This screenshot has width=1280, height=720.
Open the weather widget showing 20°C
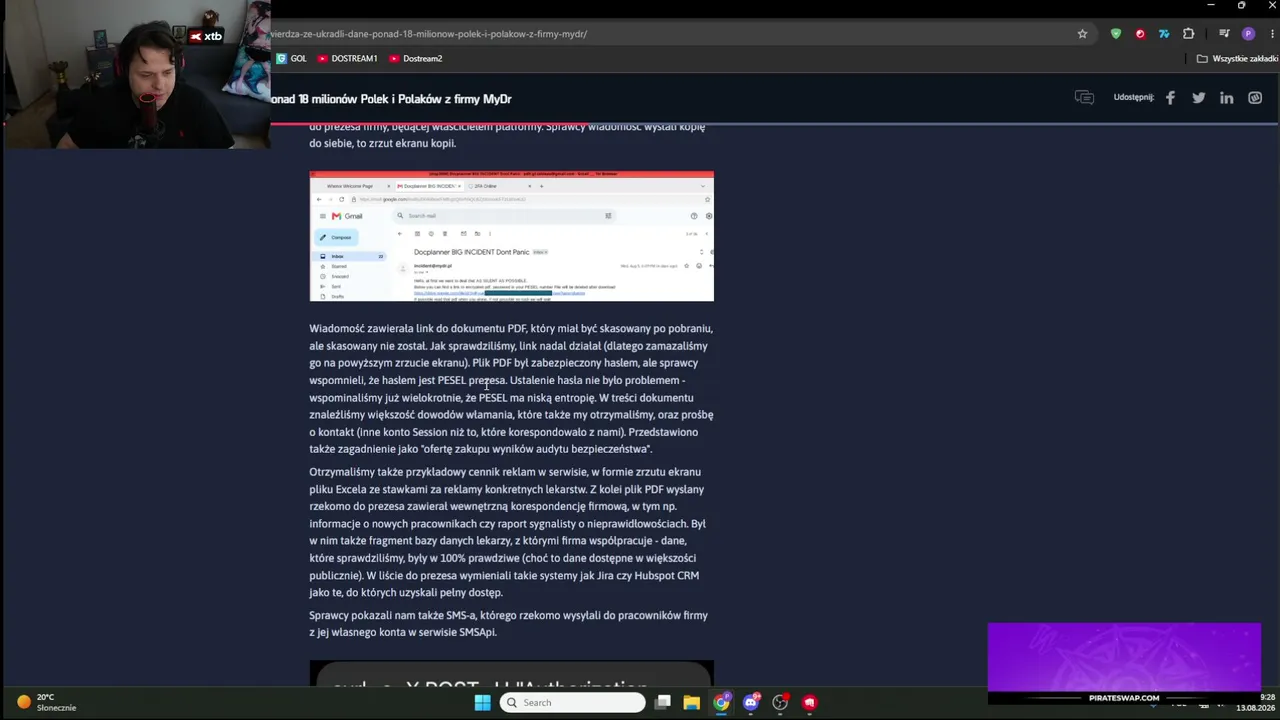[46, 702]
